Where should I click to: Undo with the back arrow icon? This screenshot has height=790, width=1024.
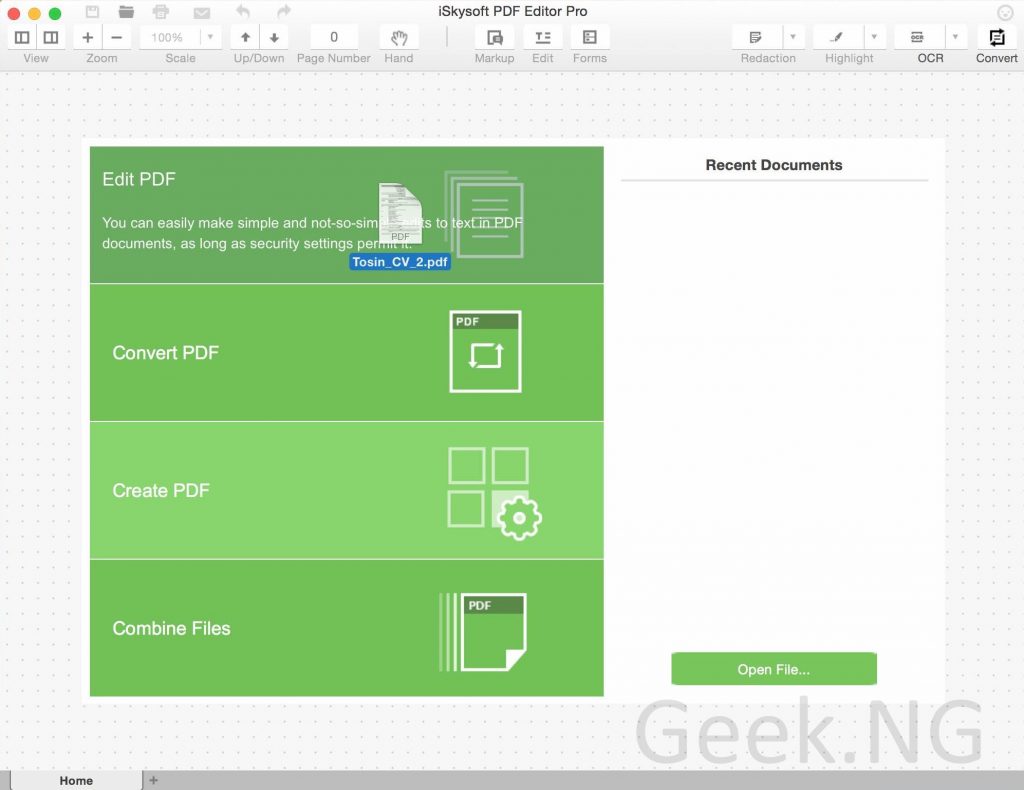[x=242, y=11]
